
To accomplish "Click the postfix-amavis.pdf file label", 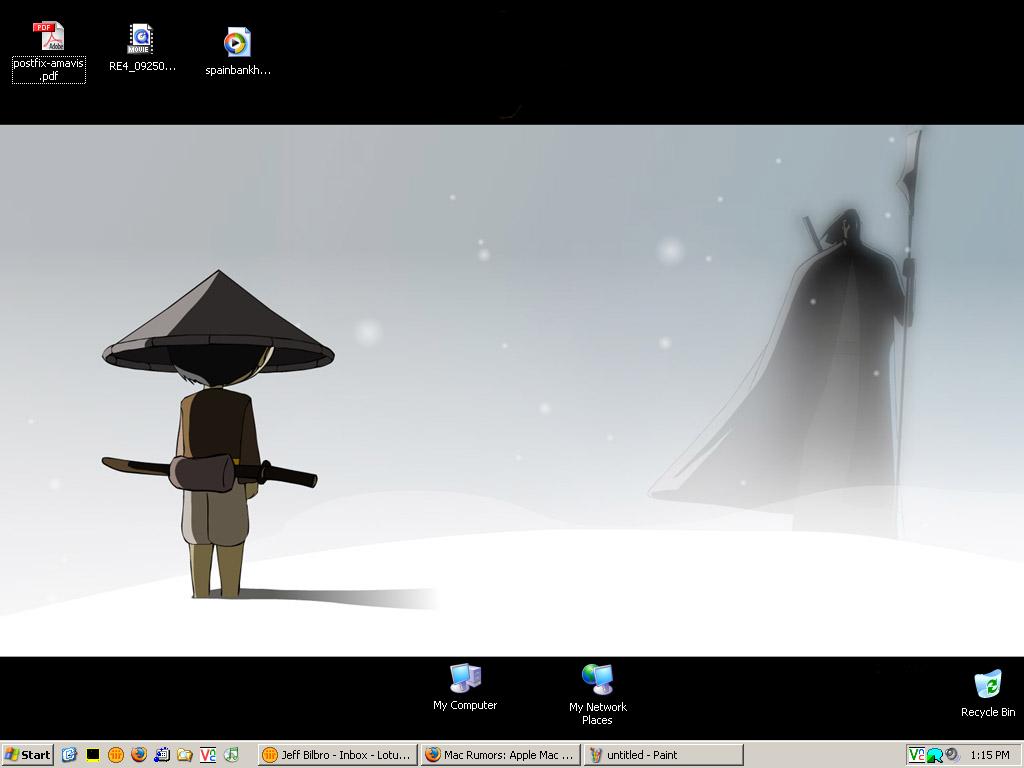I will [x=49, y=70].
